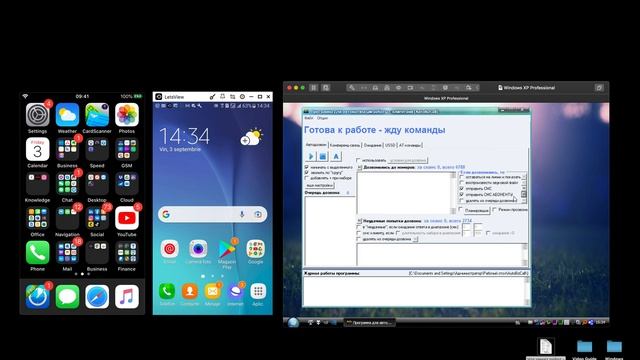Open Settings on the iPhone screen
Viewport: 640px width, 360px height.
point(38,115)
